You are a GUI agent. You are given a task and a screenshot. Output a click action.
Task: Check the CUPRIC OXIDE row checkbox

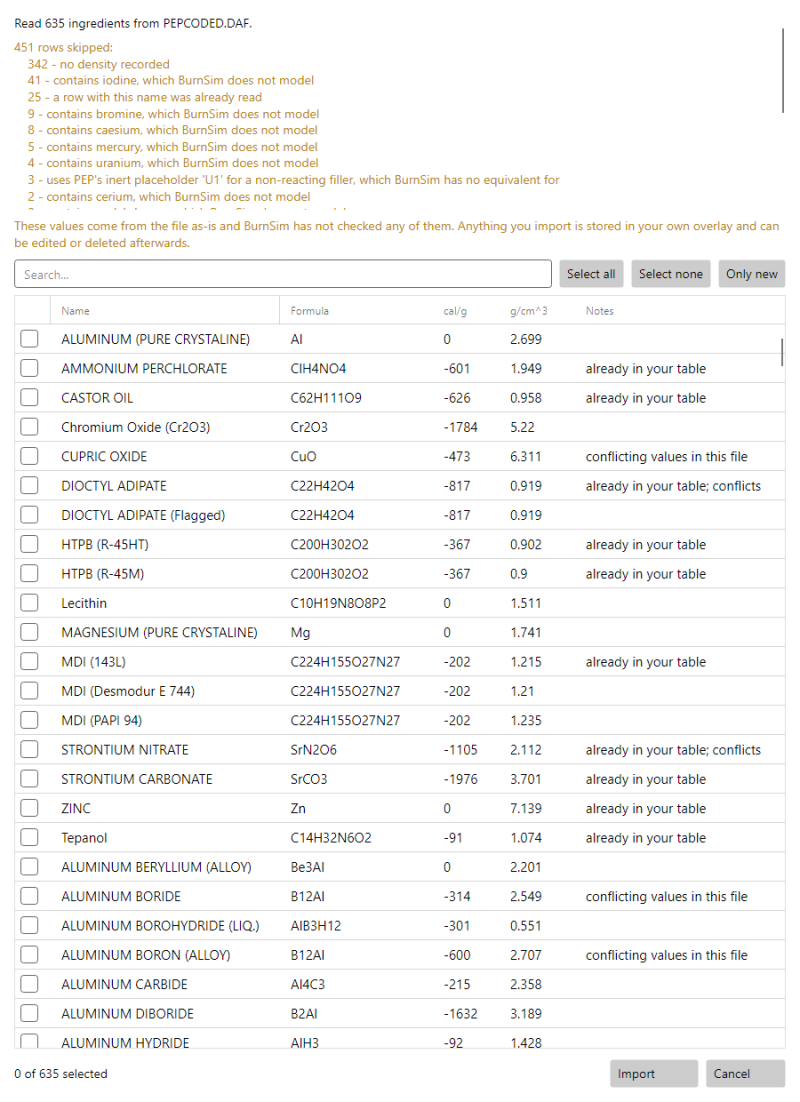pos(29,456)
